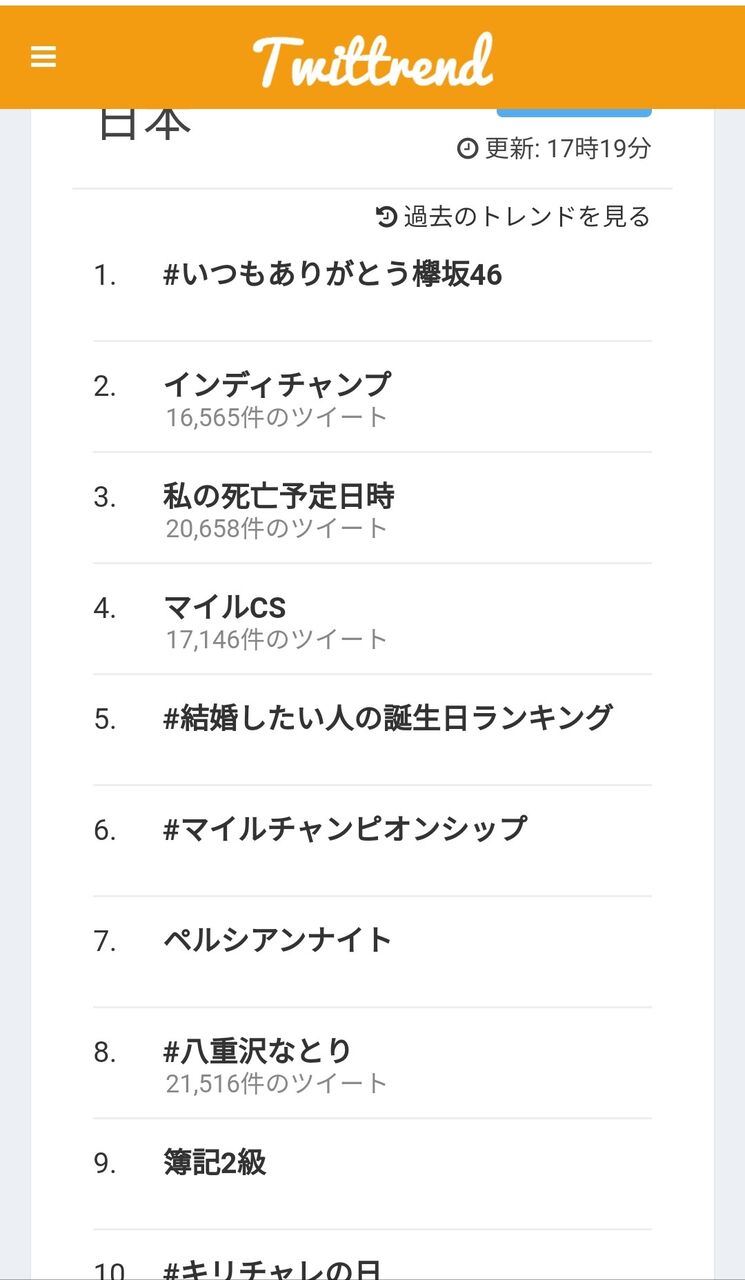Open 過去のトレンドを見る link
Screen dimensions: 745x1280
[526, 216]
